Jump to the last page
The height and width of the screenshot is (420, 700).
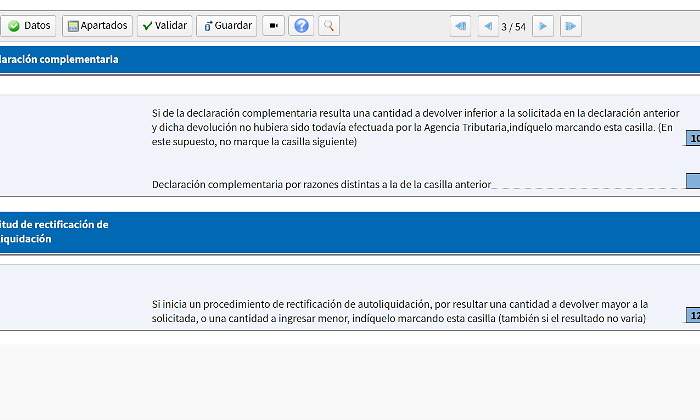click(x=571, y=26)
